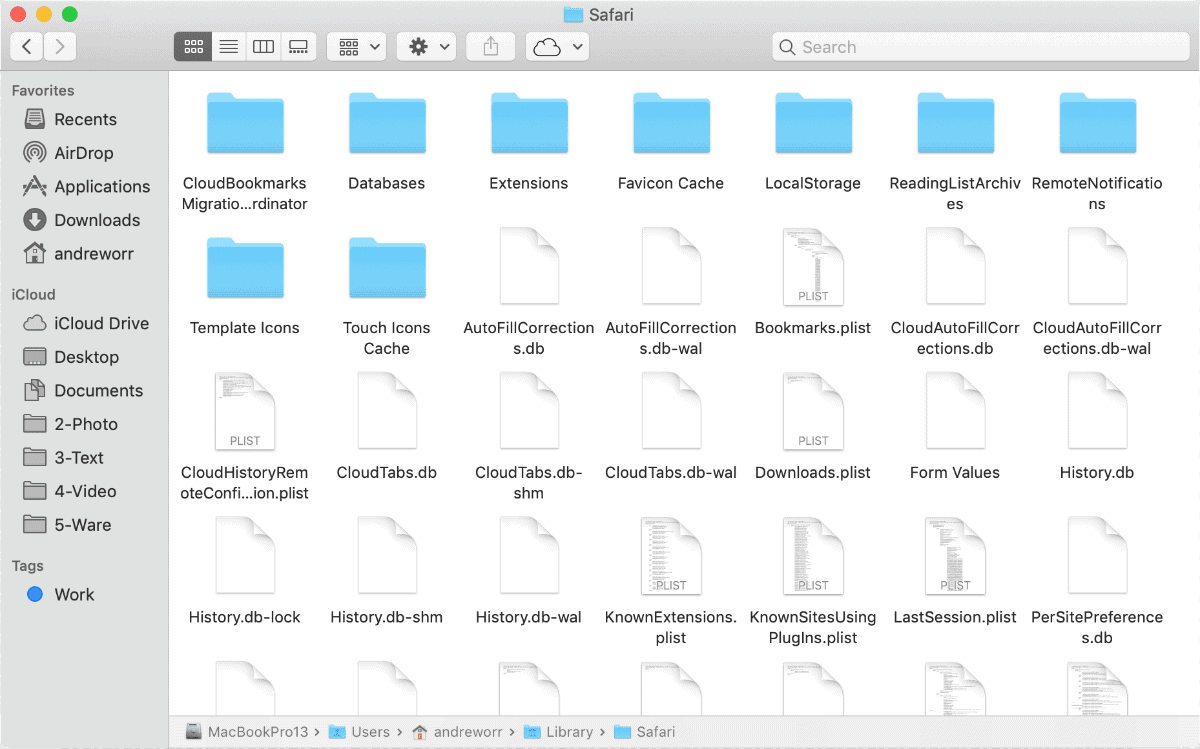Click the Share button

pos(491,47)
